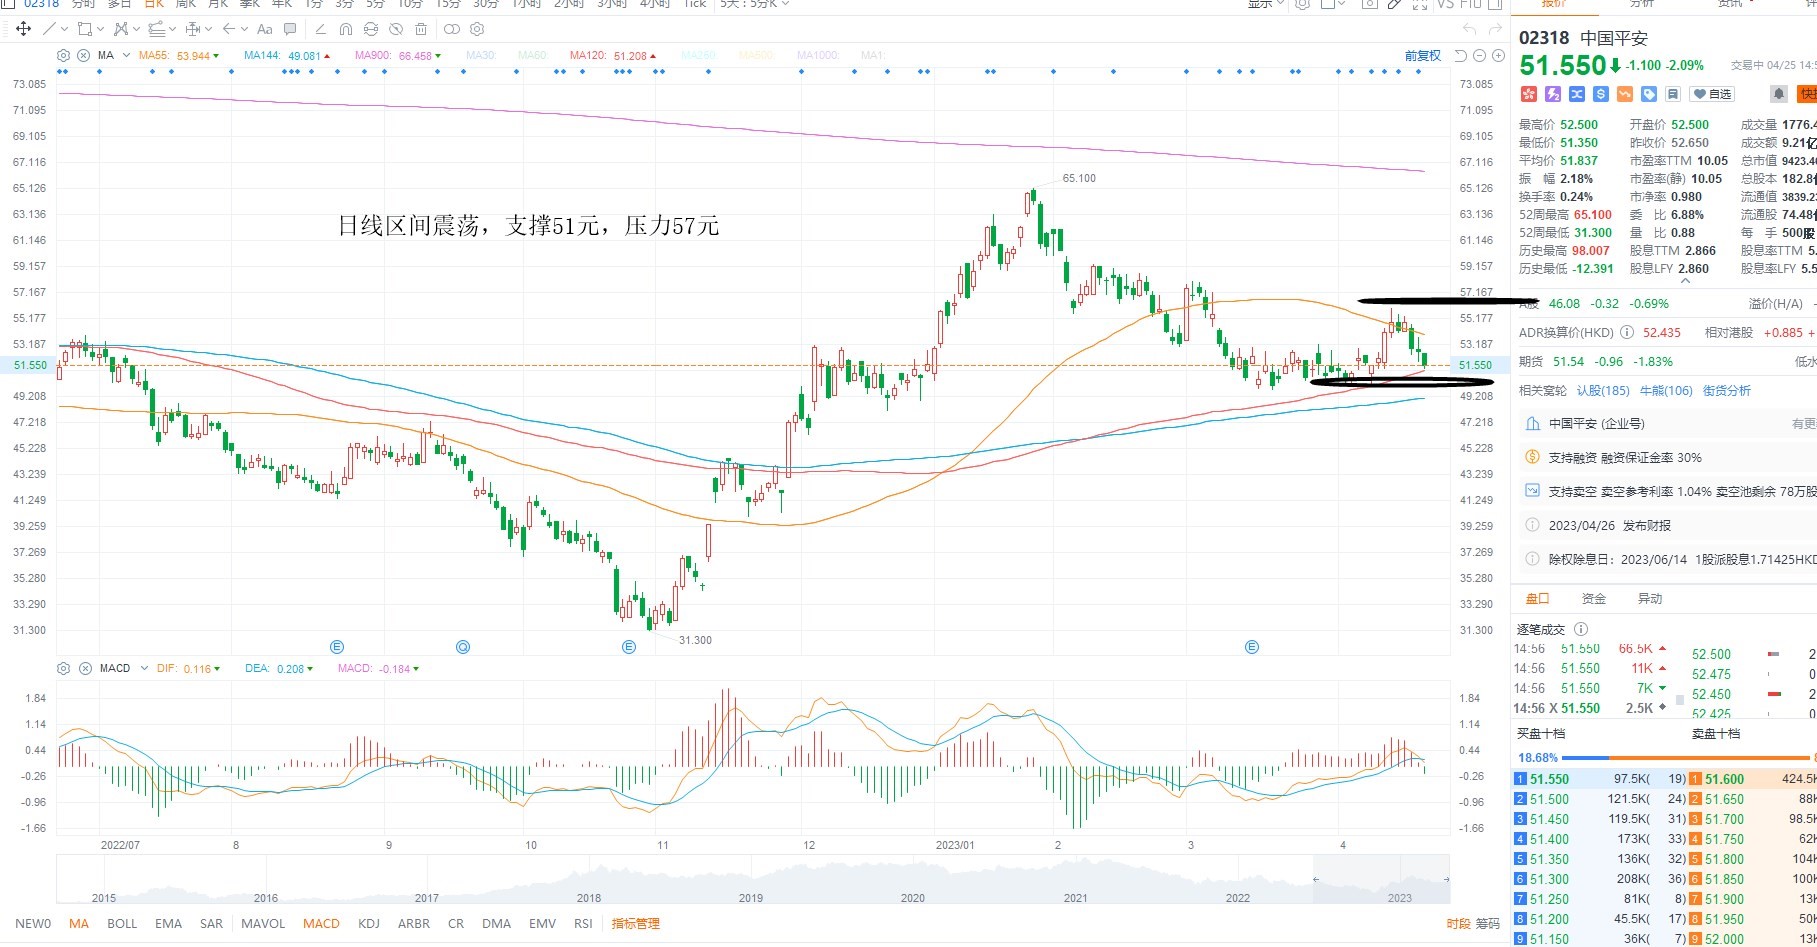Screen dimensions: 1817x947
Task: Toggle DIF line visibility
Action: [188, 668]
